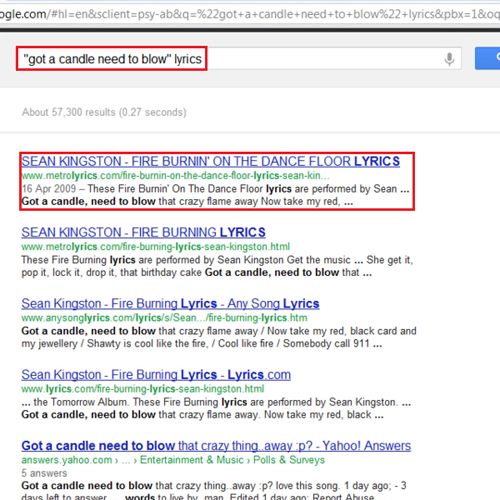Open the Fire Burnin' On The Dance Floor Lyrics result

pos(211,161)
